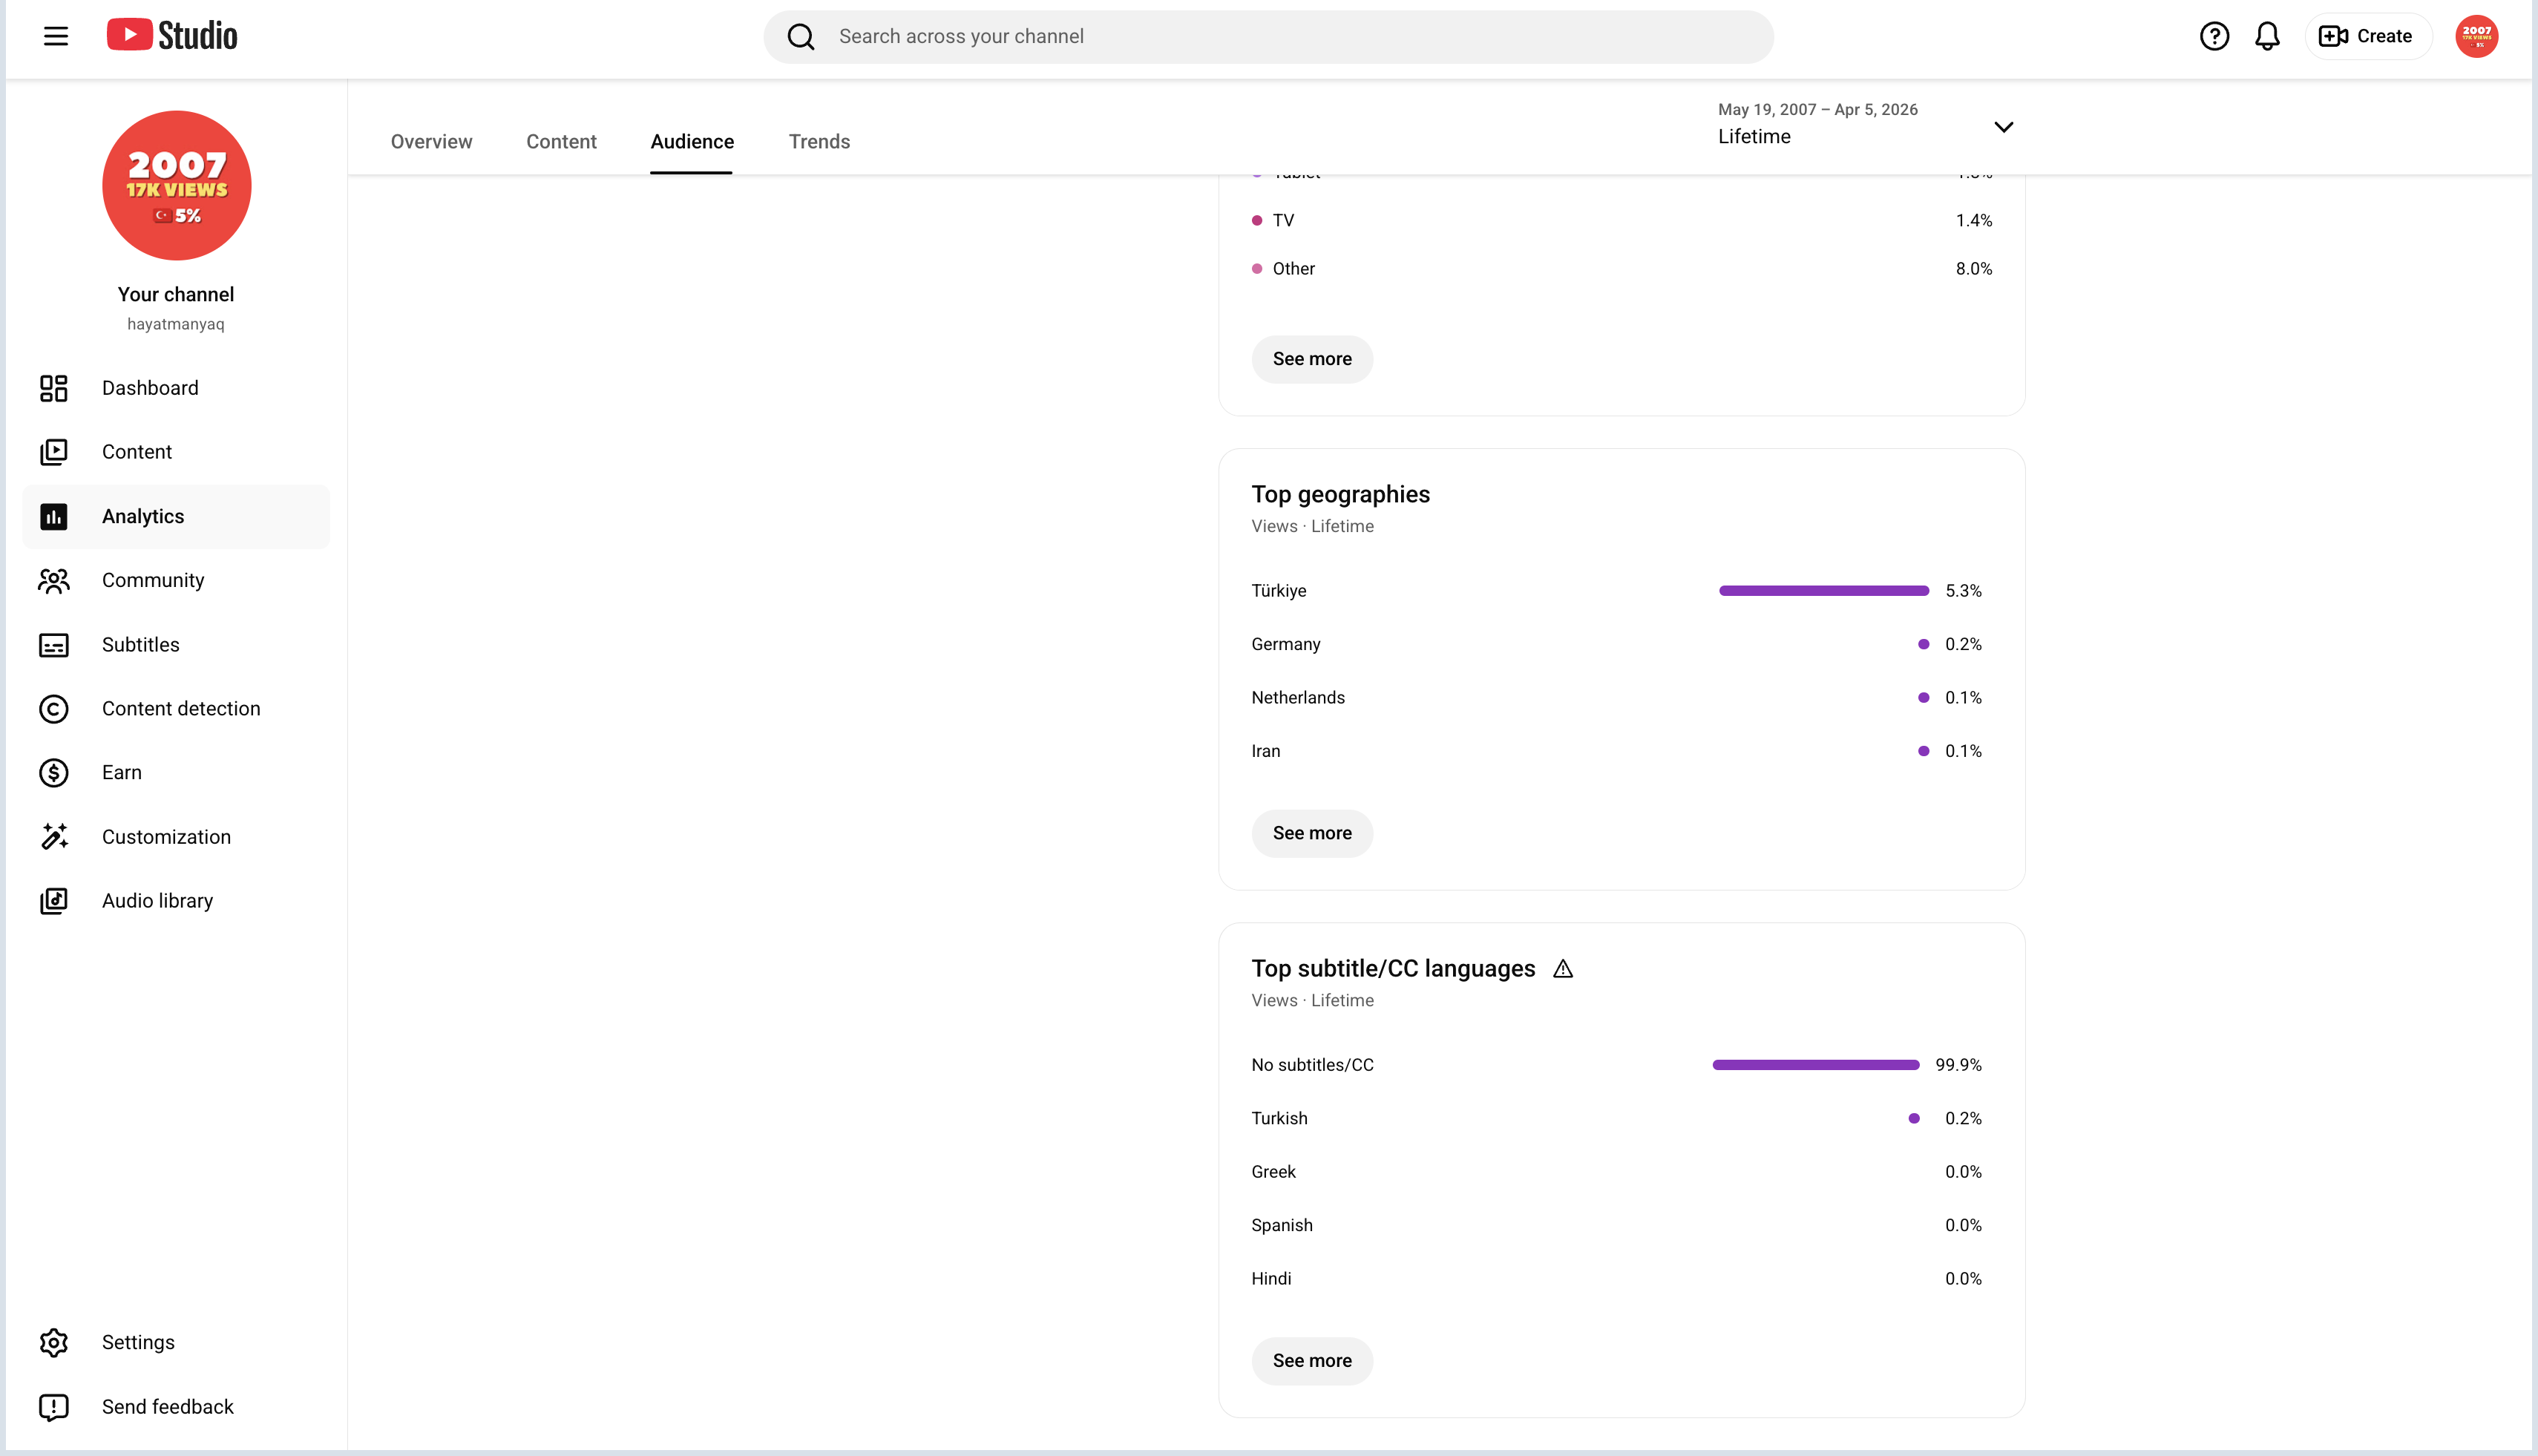The width and height of the screenshot is (2538, 1456).
Task: Click the Content detection copyright icon
Action: [54, 709]
